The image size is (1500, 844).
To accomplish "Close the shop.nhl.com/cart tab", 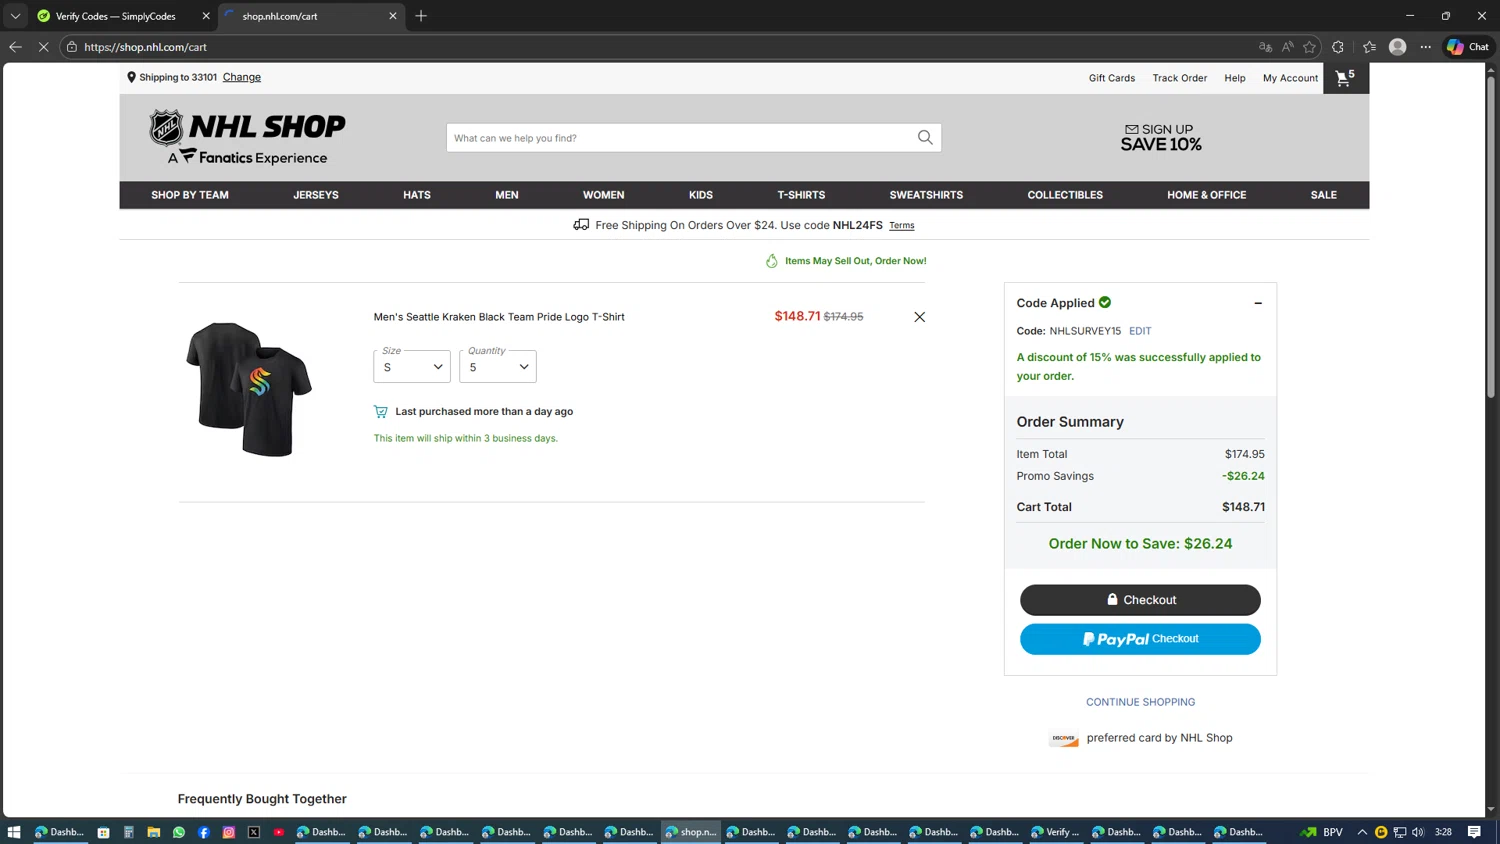I will pyautogui.click(x=393, y=16).
